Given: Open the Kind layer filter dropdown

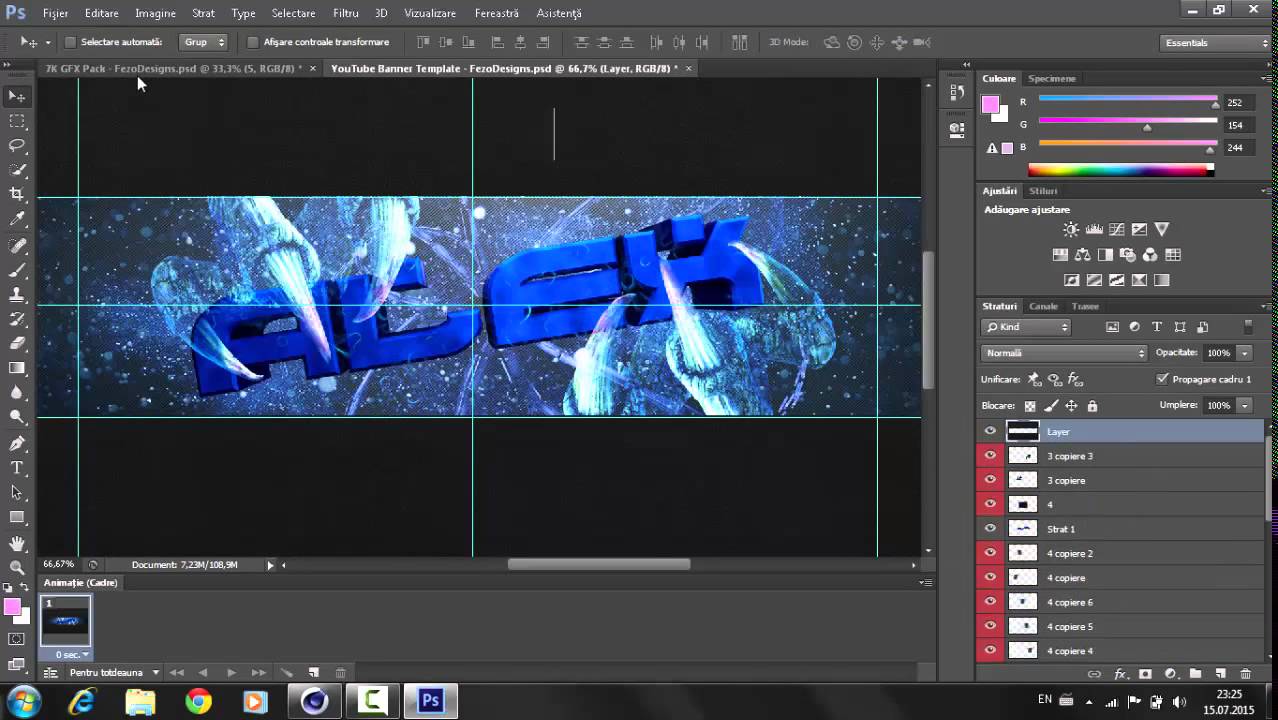Looking at the screenshot, I should (x=1026, y=327).
